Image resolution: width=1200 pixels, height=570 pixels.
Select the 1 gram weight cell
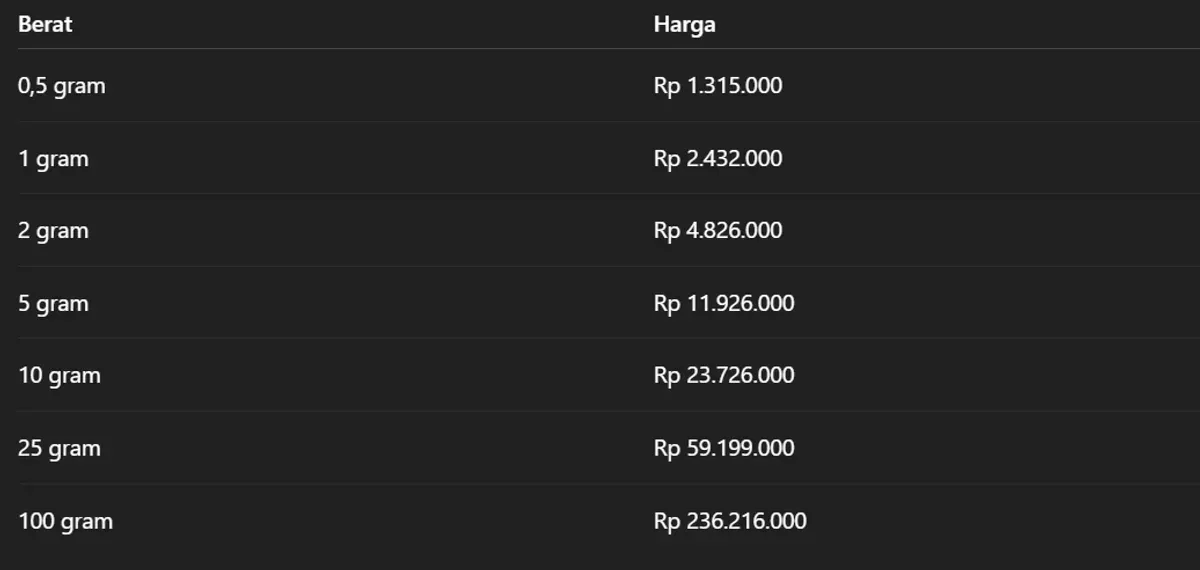click(53, 159)
